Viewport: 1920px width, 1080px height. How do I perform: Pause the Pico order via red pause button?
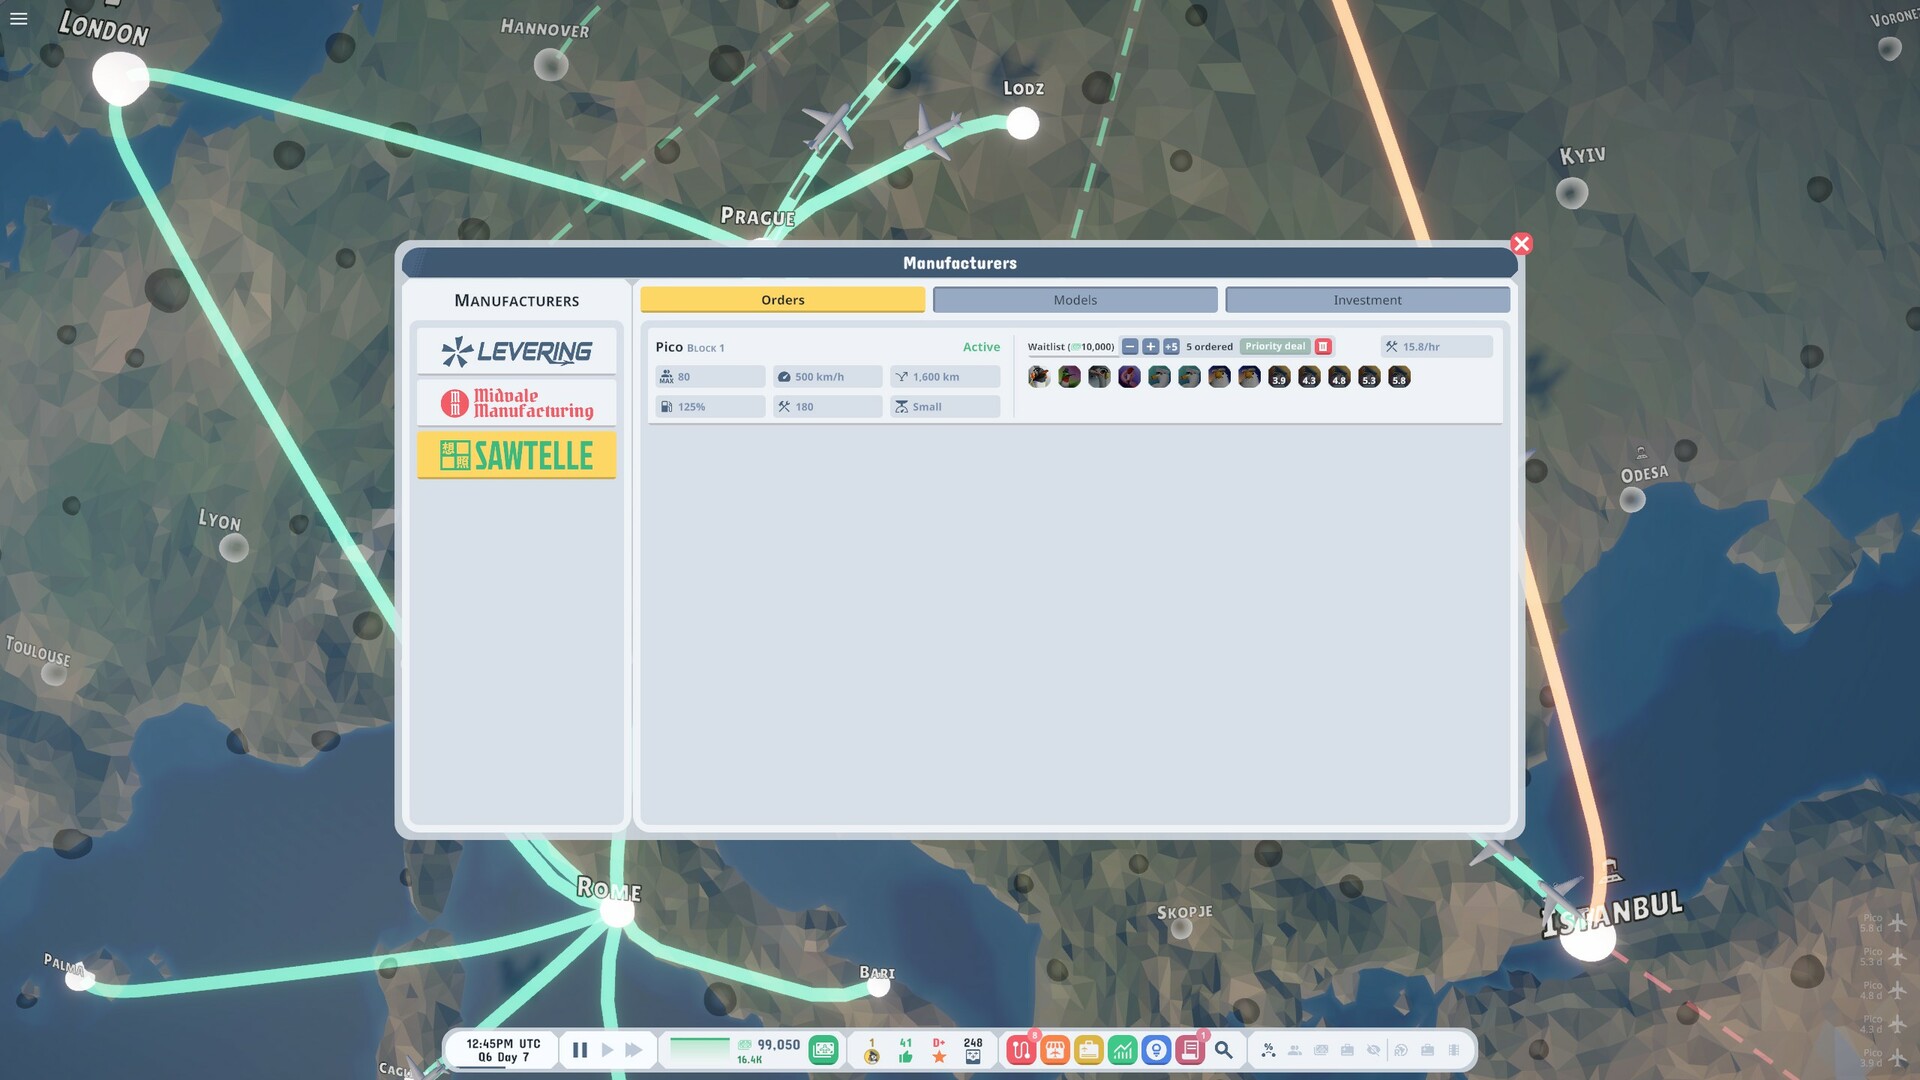(1323, 346)
